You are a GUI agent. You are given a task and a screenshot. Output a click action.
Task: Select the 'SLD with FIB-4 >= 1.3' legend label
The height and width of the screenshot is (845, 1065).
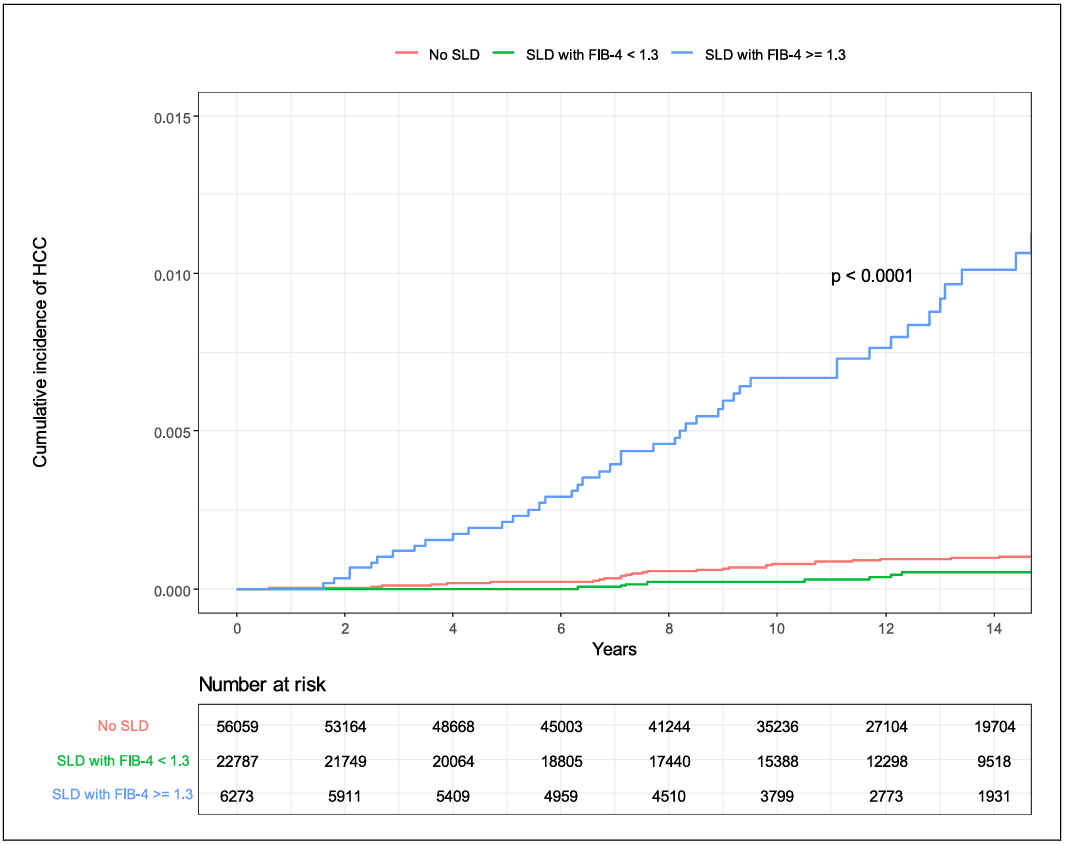click(775, 55)
